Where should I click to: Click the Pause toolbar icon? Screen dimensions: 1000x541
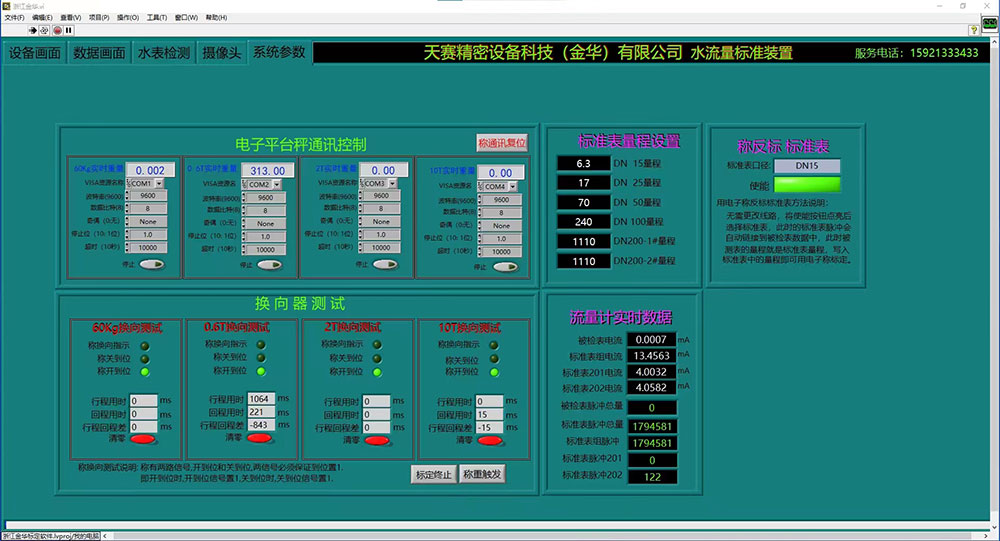[x=69, y=30]
